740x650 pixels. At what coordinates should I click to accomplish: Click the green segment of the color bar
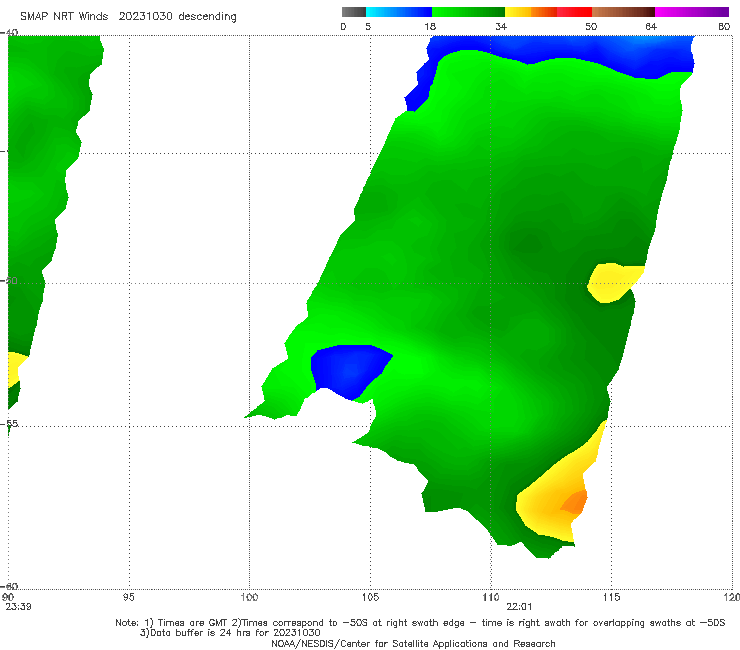click(468, 12)
